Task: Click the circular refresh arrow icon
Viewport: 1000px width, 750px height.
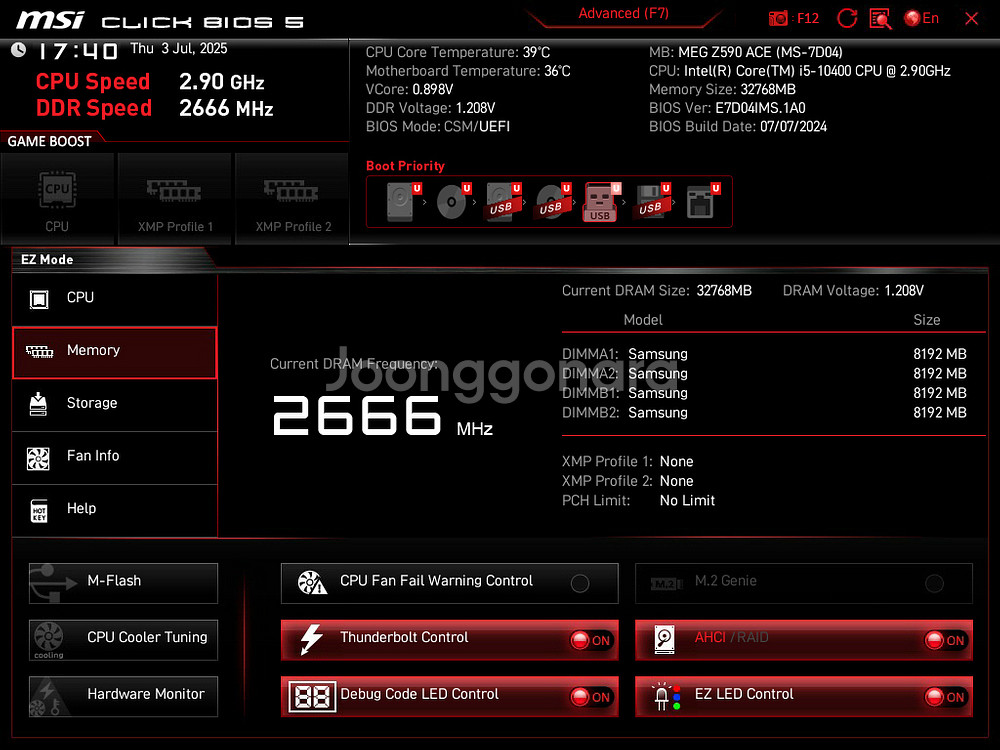Action: coord(847,18)
